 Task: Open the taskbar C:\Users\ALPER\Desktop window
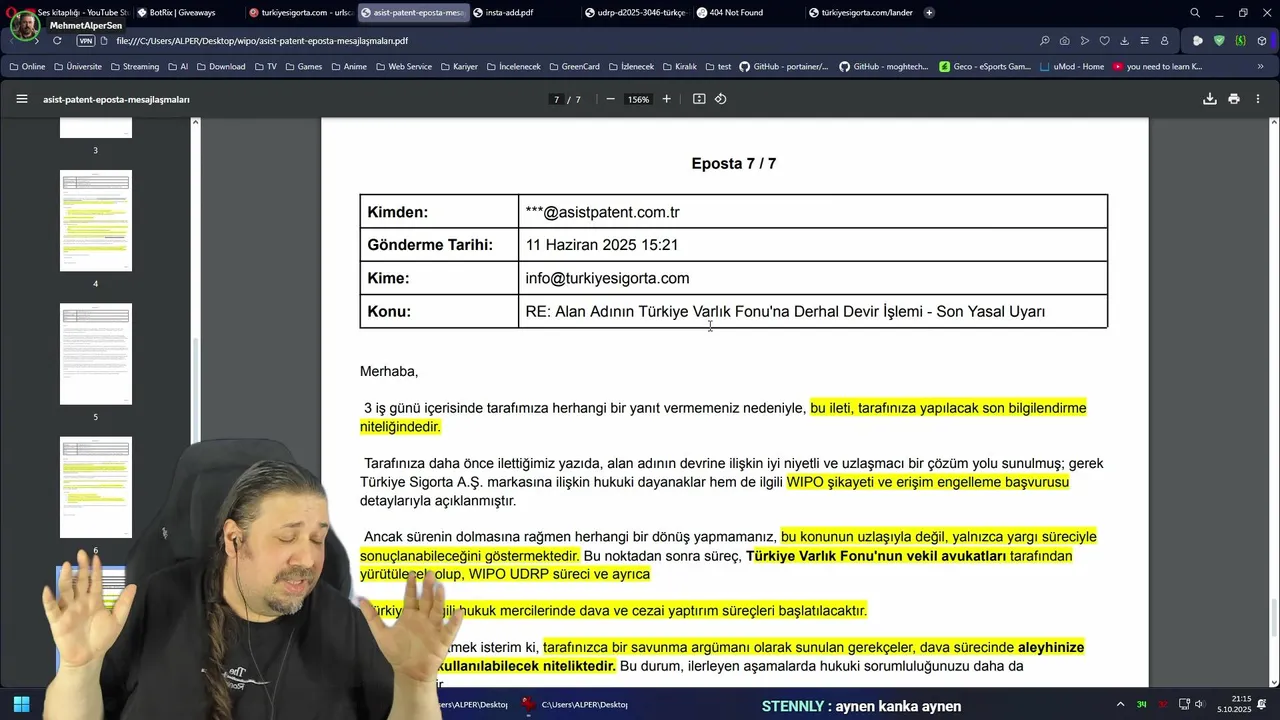click(x=575, y=705)
